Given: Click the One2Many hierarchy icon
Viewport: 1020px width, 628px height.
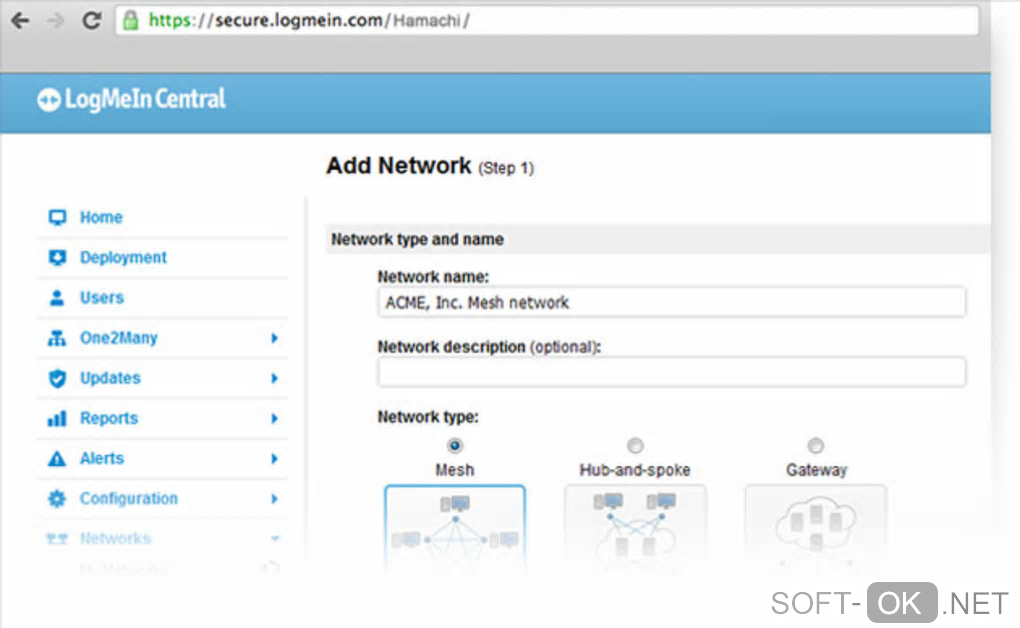Looking at the screenshot, I should 57,338.
